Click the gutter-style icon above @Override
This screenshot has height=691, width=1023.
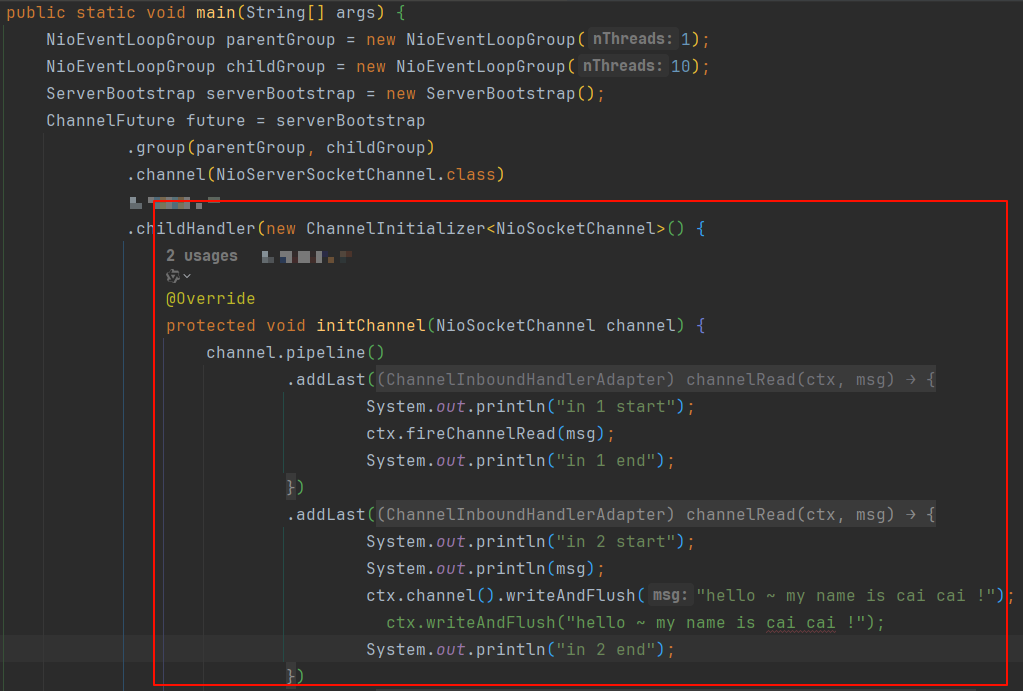173,276
